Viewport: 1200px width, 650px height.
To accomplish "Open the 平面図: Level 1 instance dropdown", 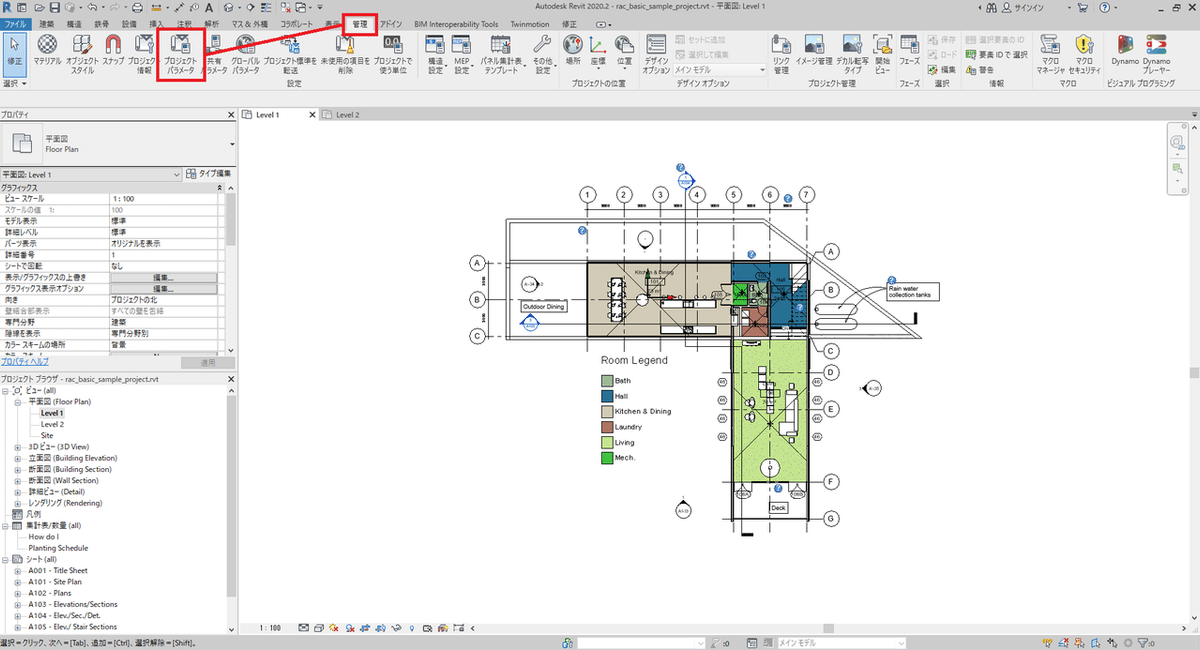I will [x=92, y=173].
